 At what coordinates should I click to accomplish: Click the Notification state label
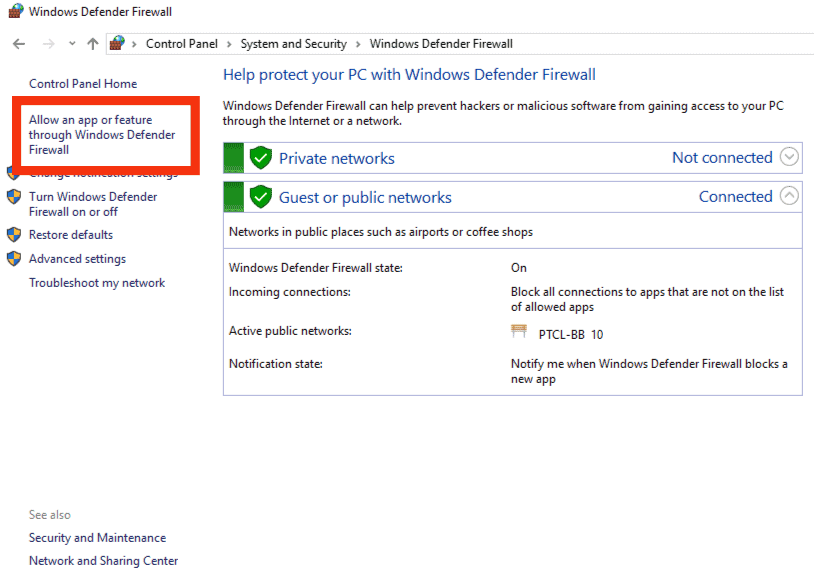pos(276,363)
